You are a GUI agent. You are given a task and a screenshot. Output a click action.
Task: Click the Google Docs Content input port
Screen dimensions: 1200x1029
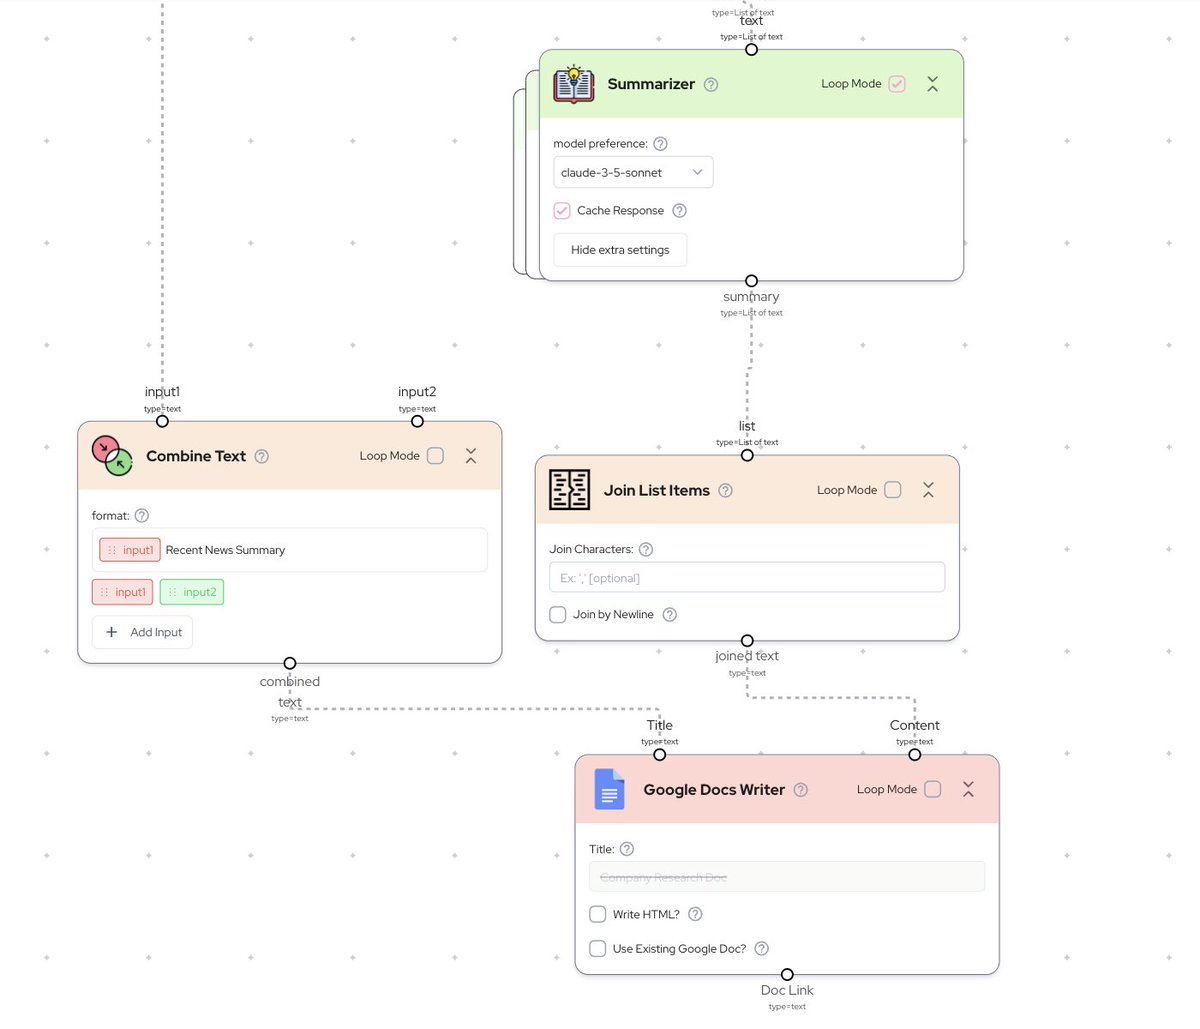914,755
